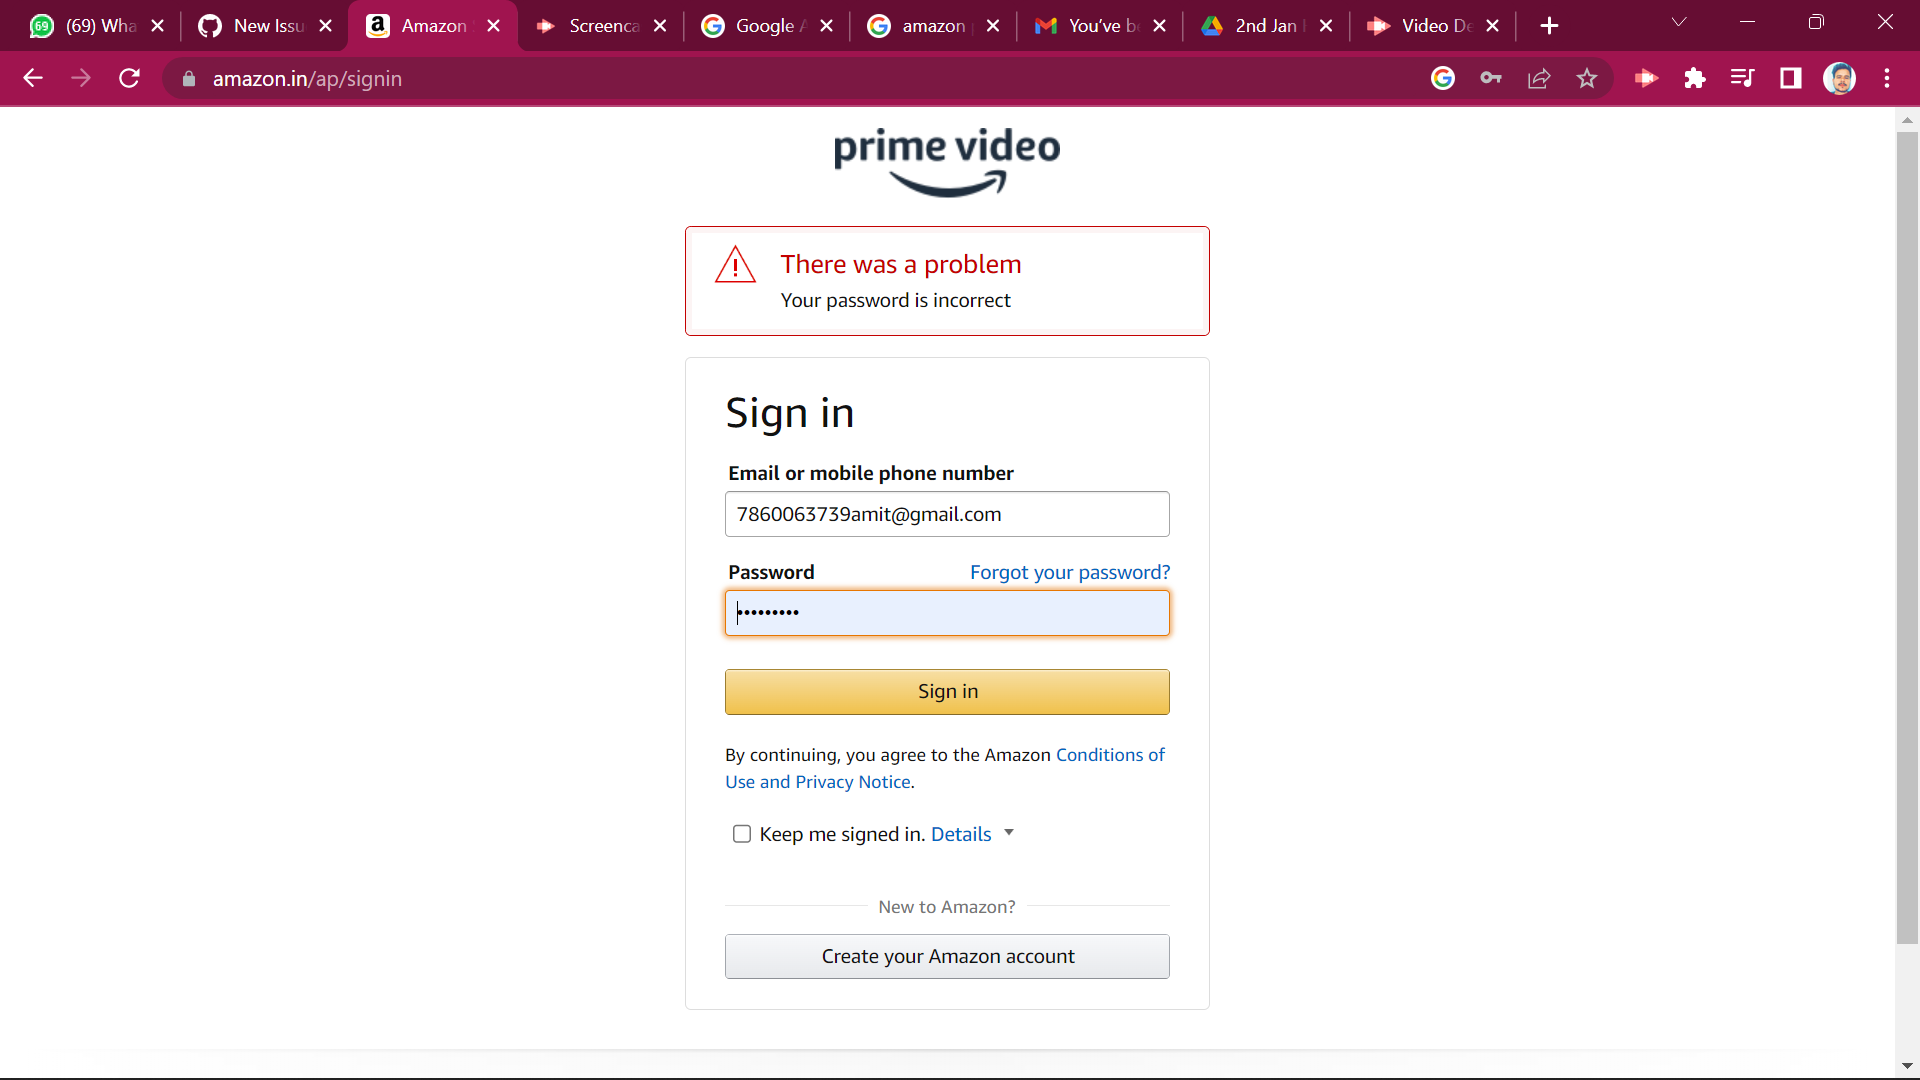Open the share this page icon

point(1539,78)
